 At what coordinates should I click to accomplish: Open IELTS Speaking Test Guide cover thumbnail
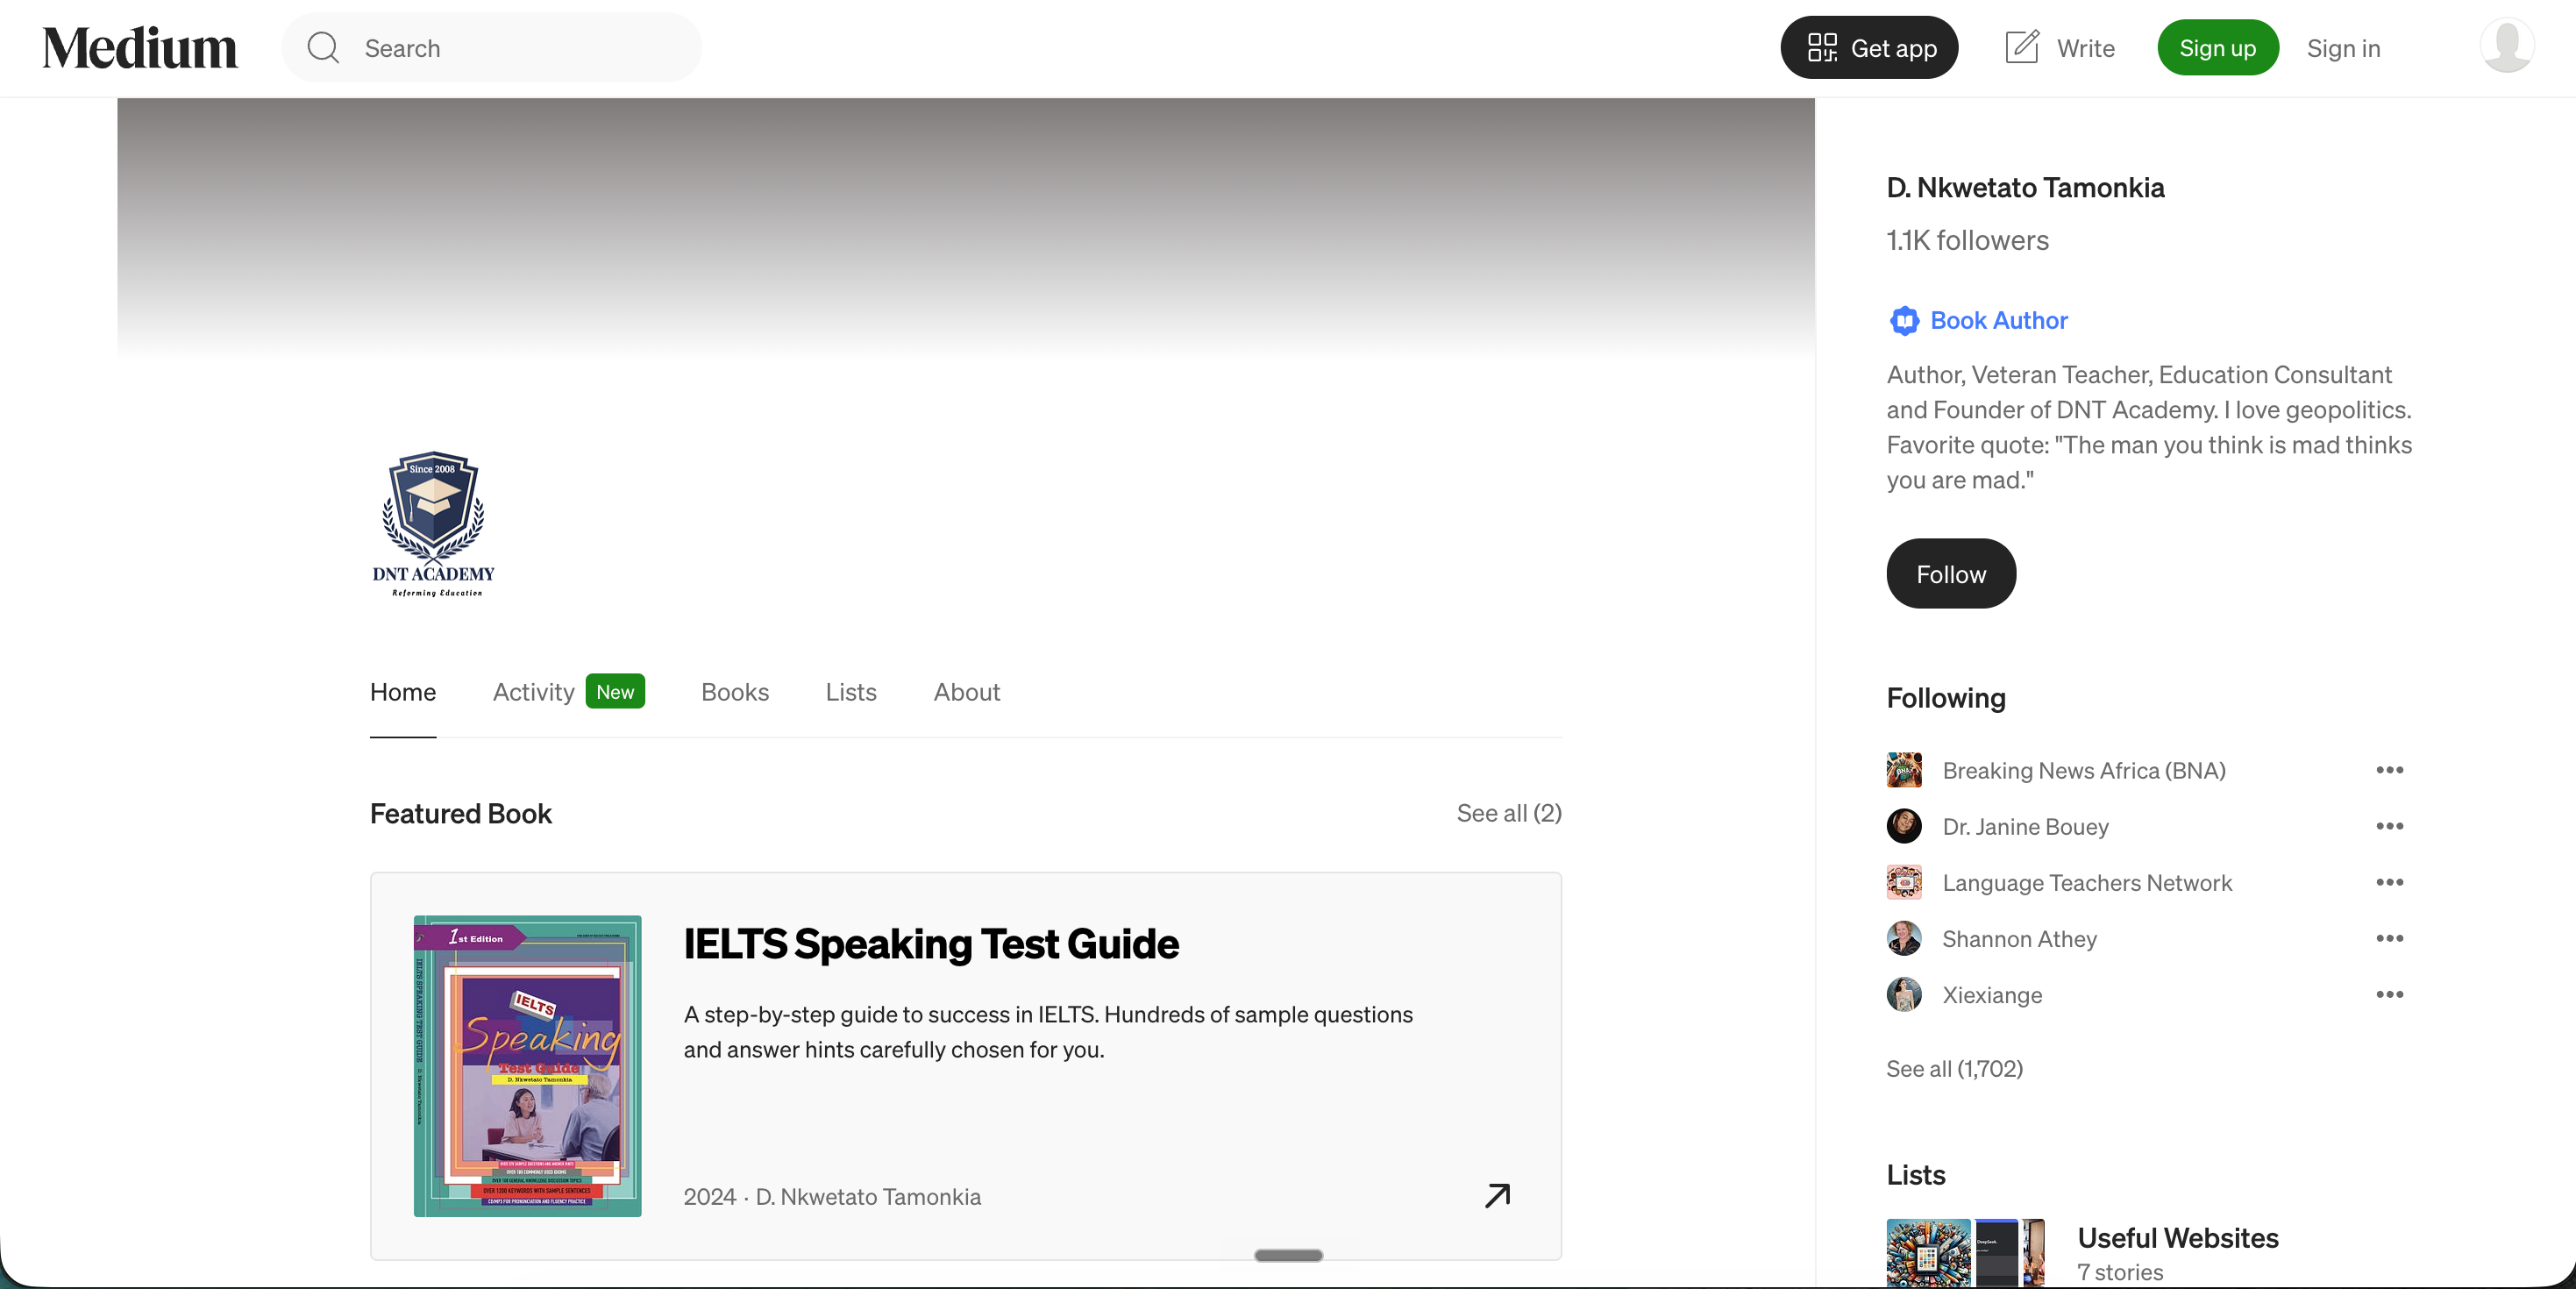[x=527, y=1065]
